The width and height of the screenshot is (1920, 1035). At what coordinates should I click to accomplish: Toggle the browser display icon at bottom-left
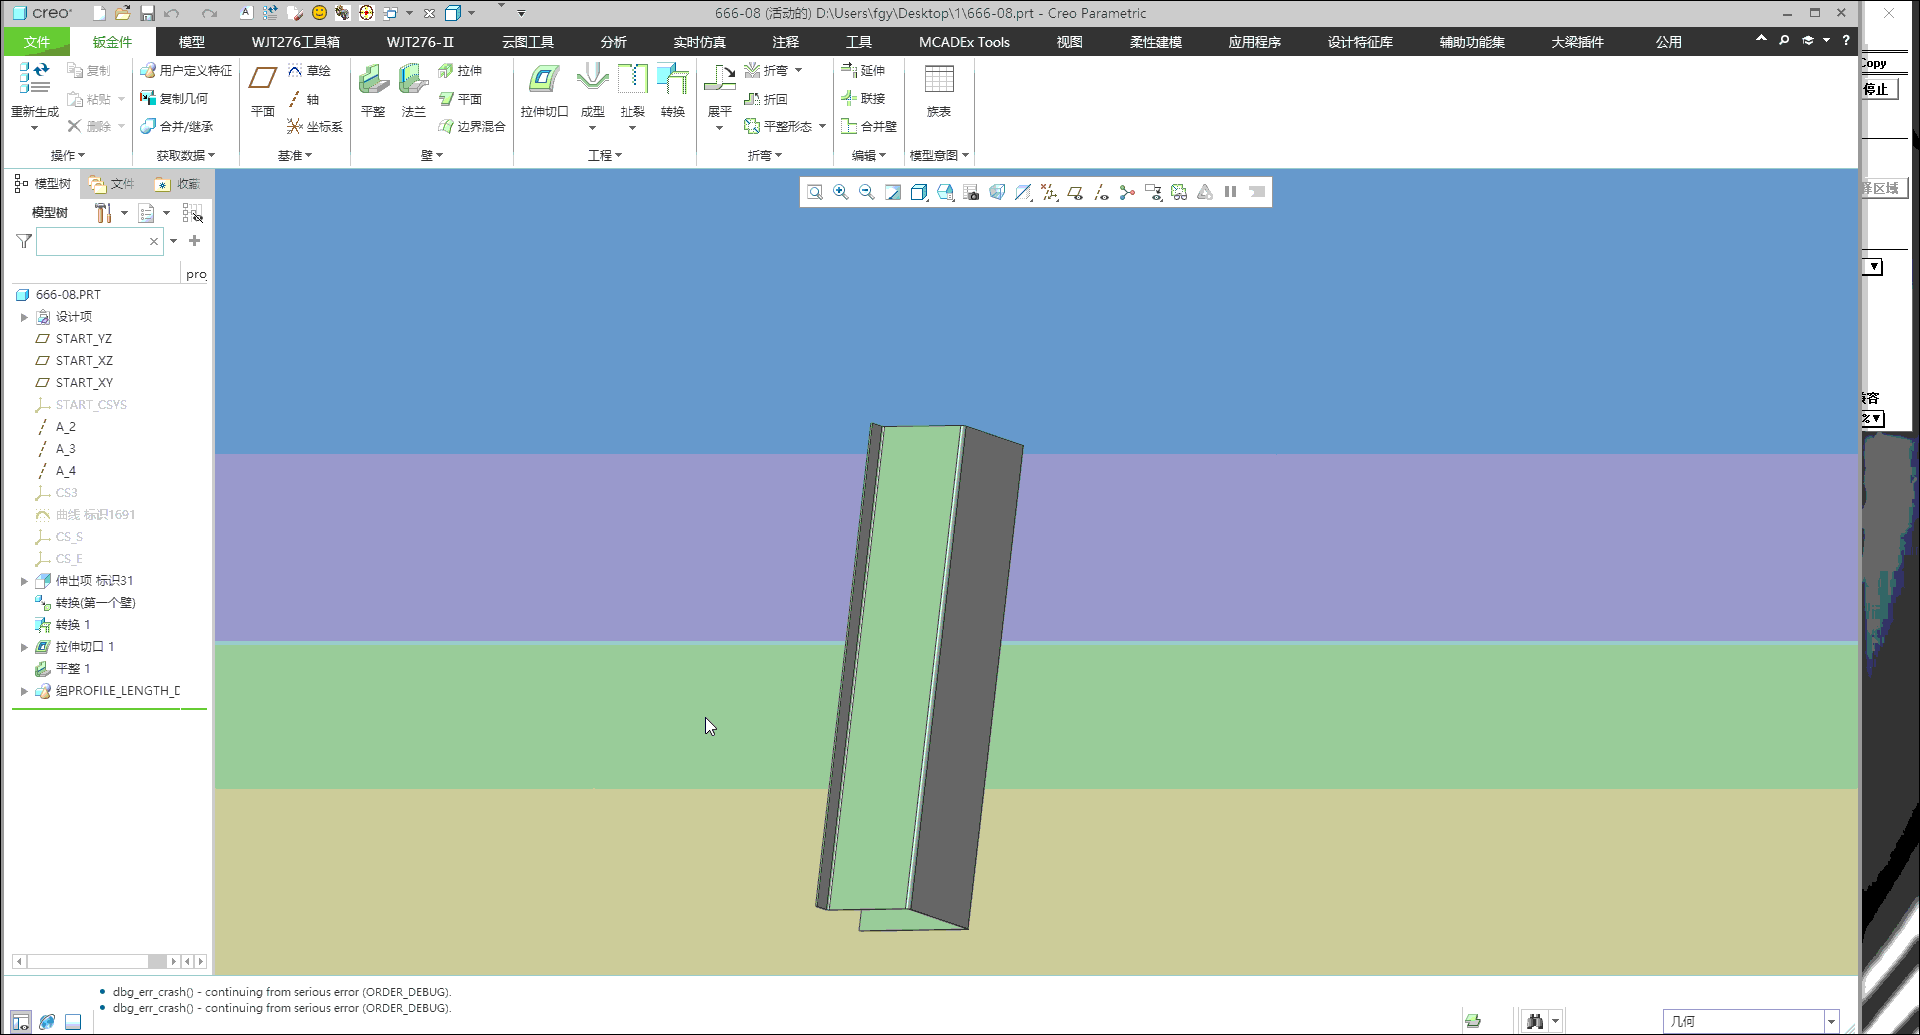pyautogui.click(x=47, y=1022)
